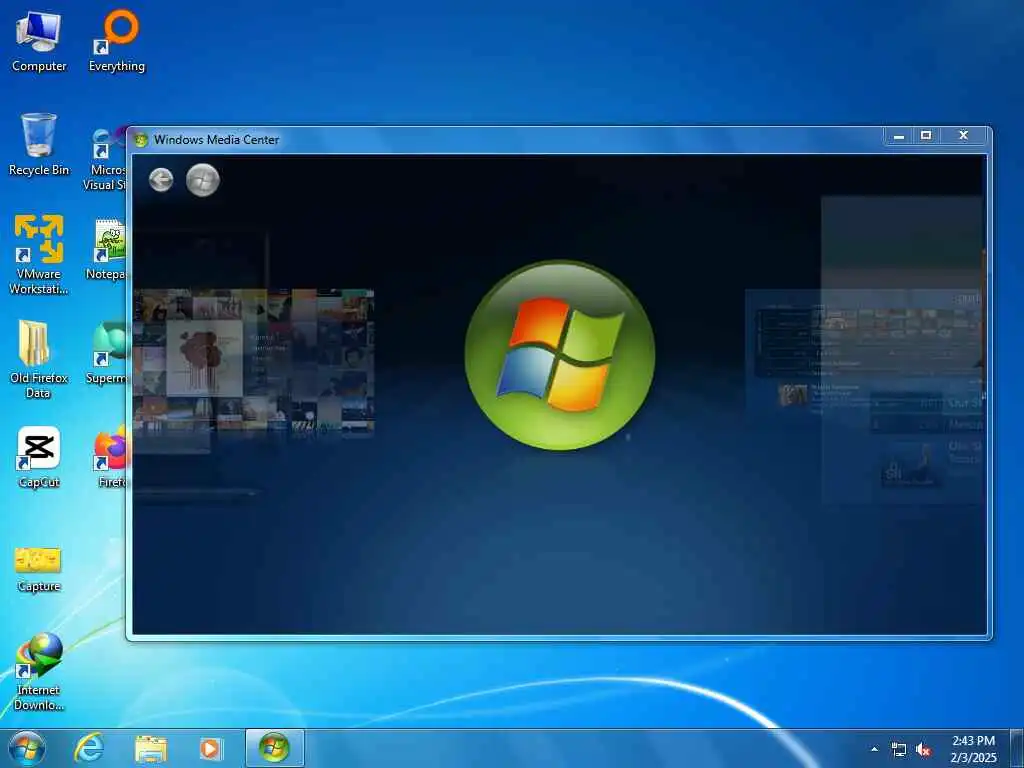
Task: Select the Notepad++ desktop shortcut
Action: pos(108,249)
